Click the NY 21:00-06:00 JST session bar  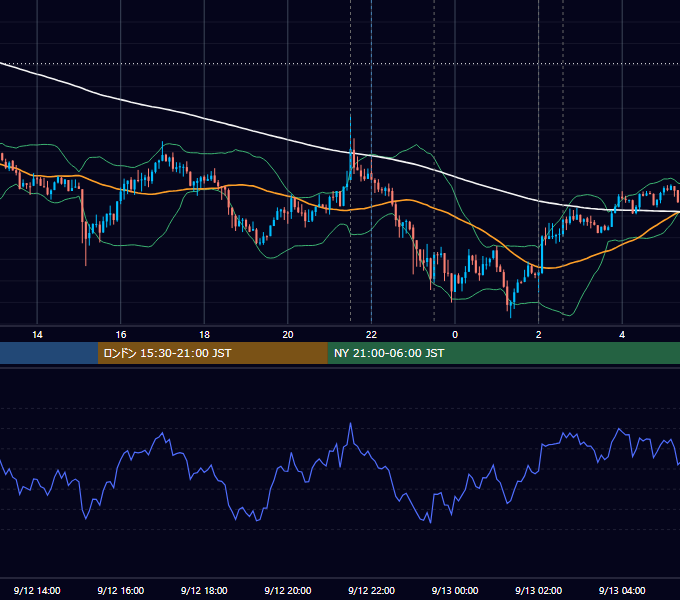503,353
